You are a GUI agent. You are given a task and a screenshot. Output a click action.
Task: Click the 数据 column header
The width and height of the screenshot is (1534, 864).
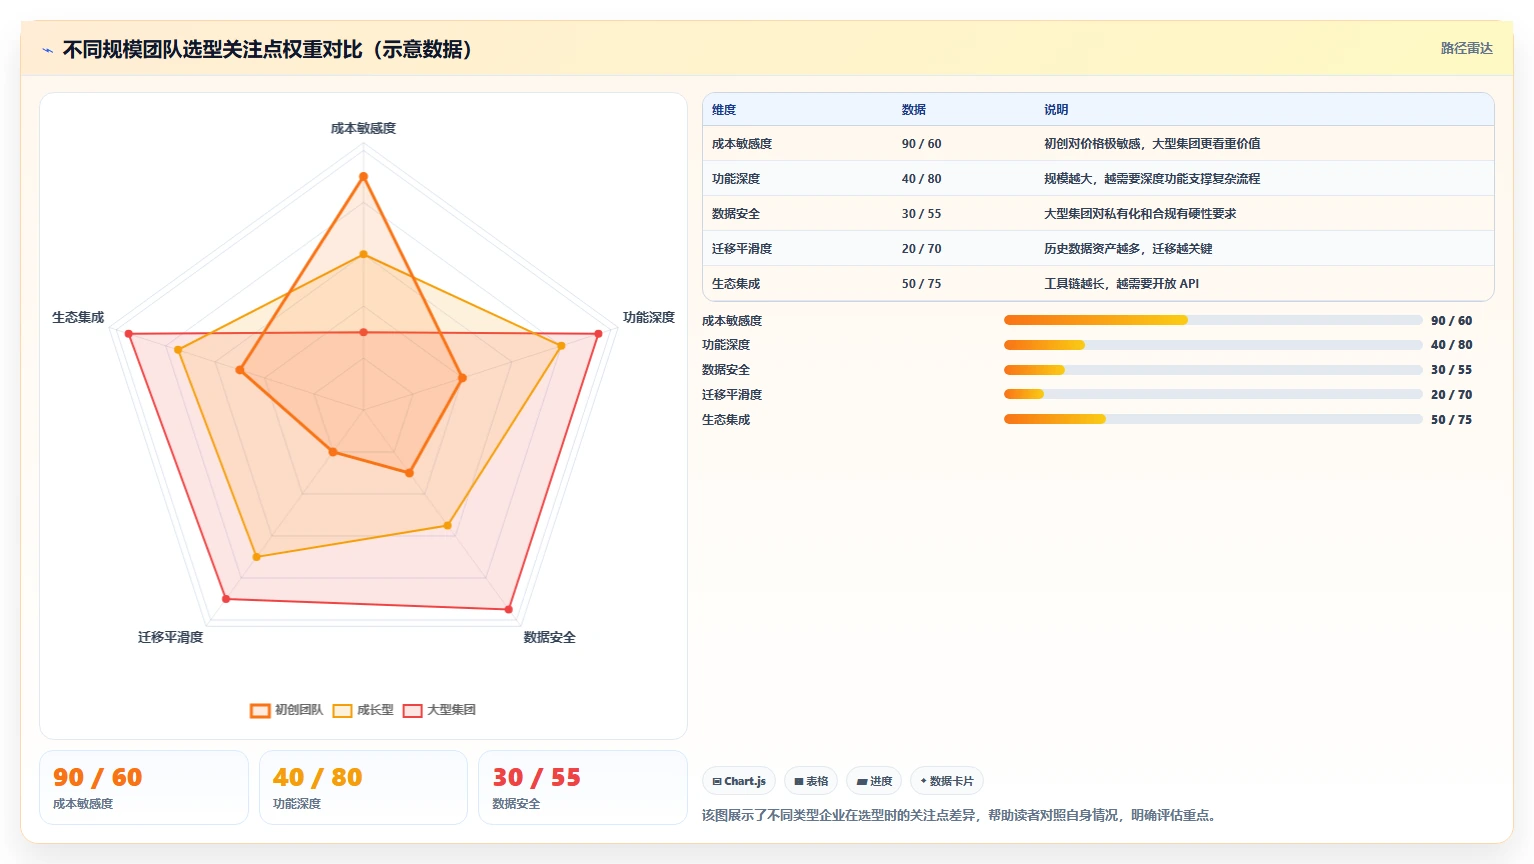[914, 110]
